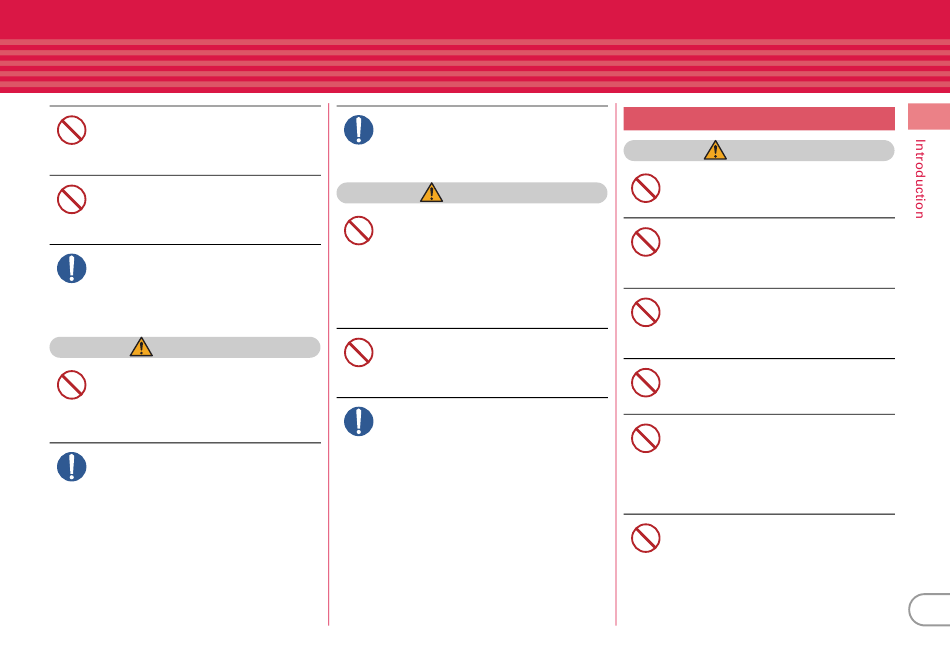
Task: Click the red section header bar in right column
Action: [759, 118]
